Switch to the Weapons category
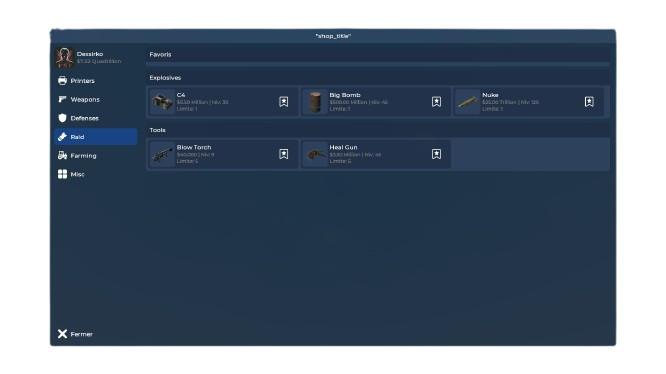 [x=96, y=99]
